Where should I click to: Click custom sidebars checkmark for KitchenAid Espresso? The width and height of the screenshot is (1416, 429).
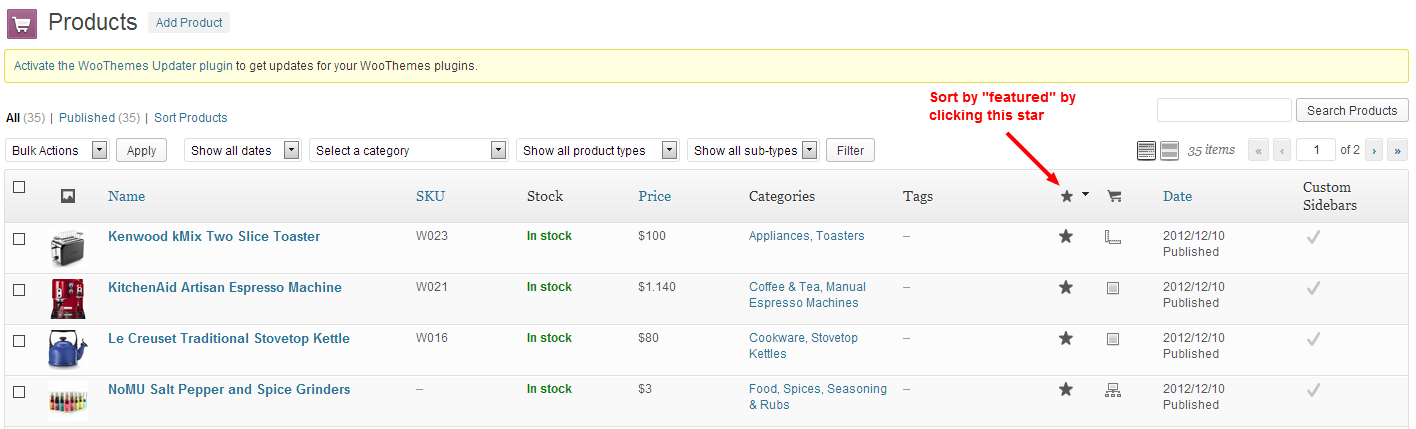[1314, 288]
